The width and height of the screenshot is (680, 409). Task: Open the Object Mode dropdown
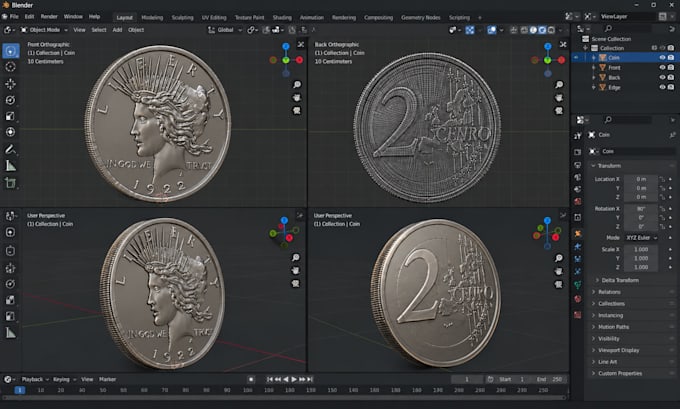pos(44,30)
